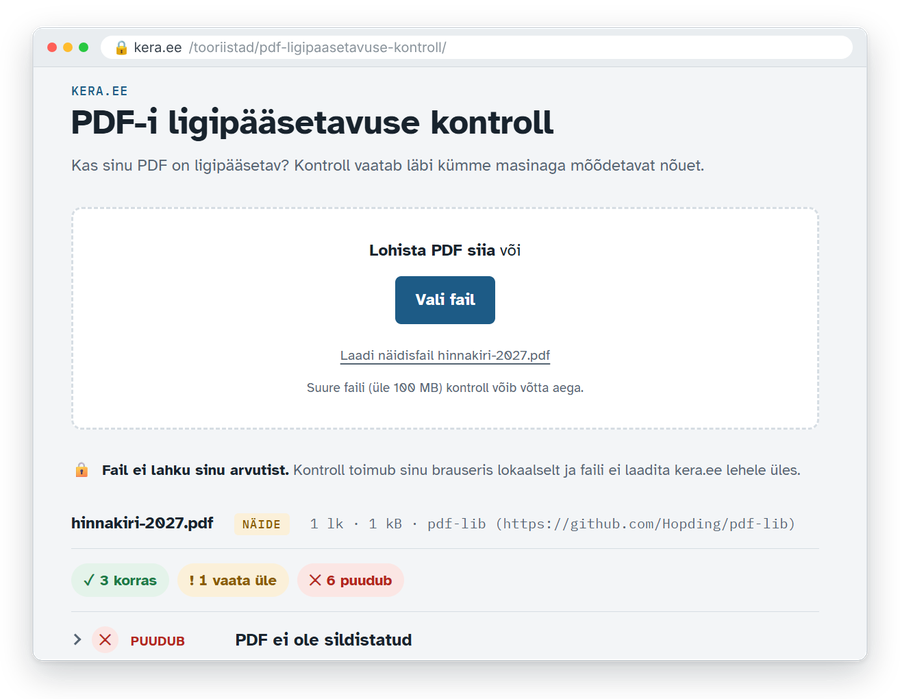Click the red X status icon by PUUDUB
Image resolution: width=900 pixels, height=699 pixels.
tap(105, 639)
